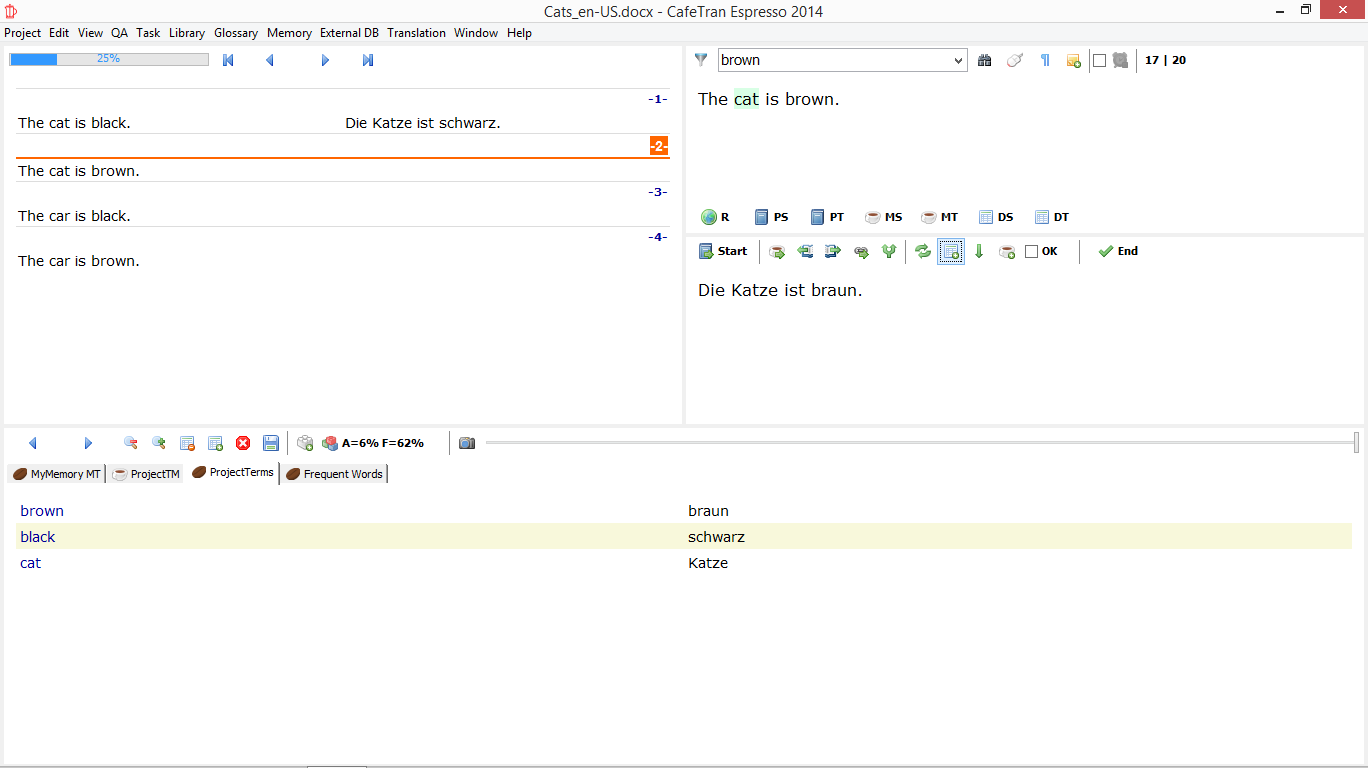
Task: Tick the checkbox next to the search toolbar
Action: 1099,60
